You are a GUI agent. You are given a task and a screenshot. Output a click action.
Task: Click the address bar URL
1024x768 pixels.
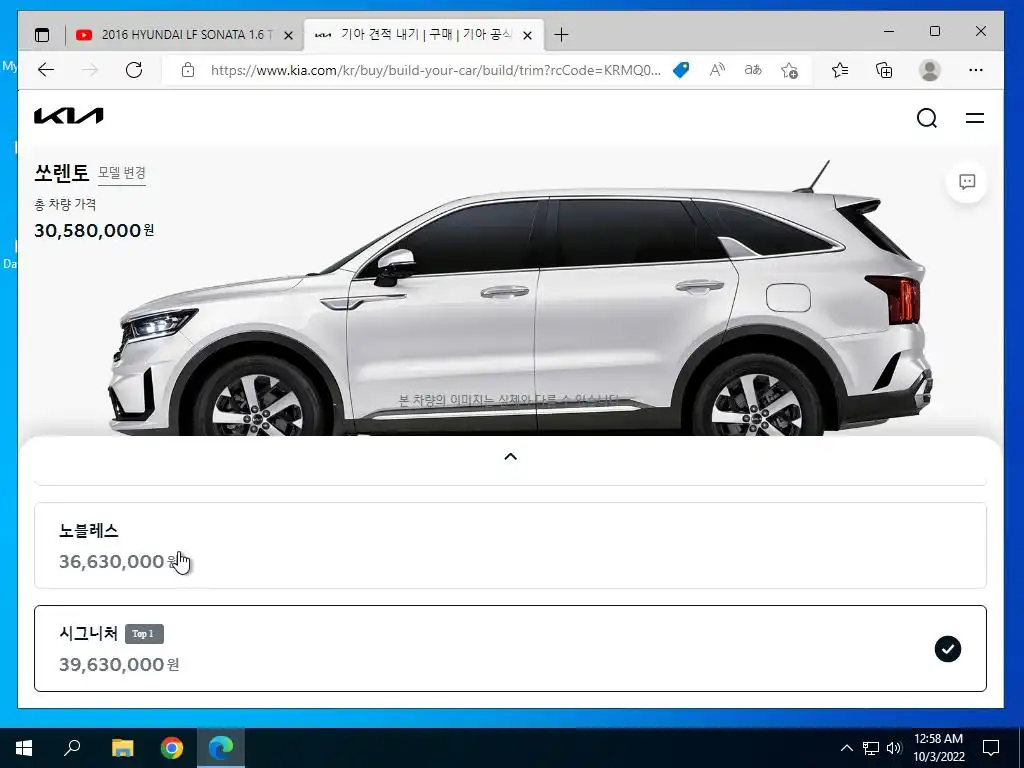[x=436, y=70]
